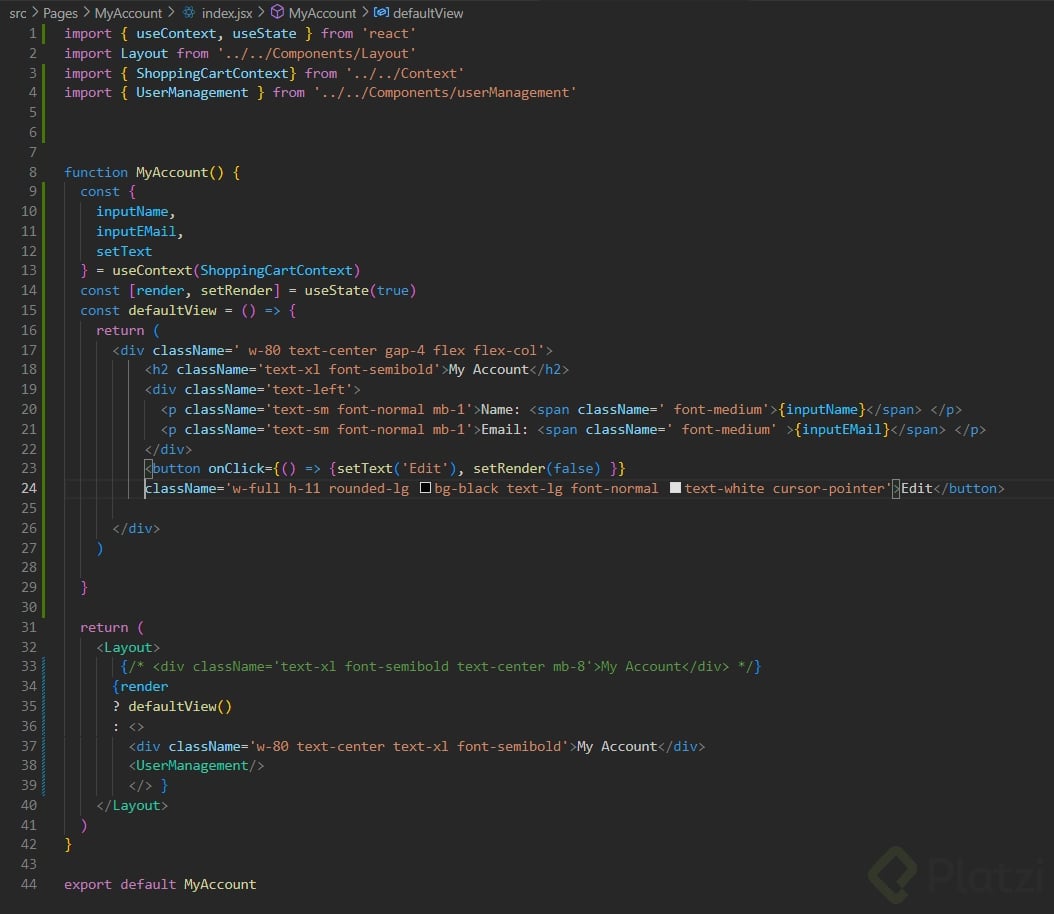Expand the chevron after Pages breadcrumb
This screenshot has width=1054, height=914.
[86, 12]
